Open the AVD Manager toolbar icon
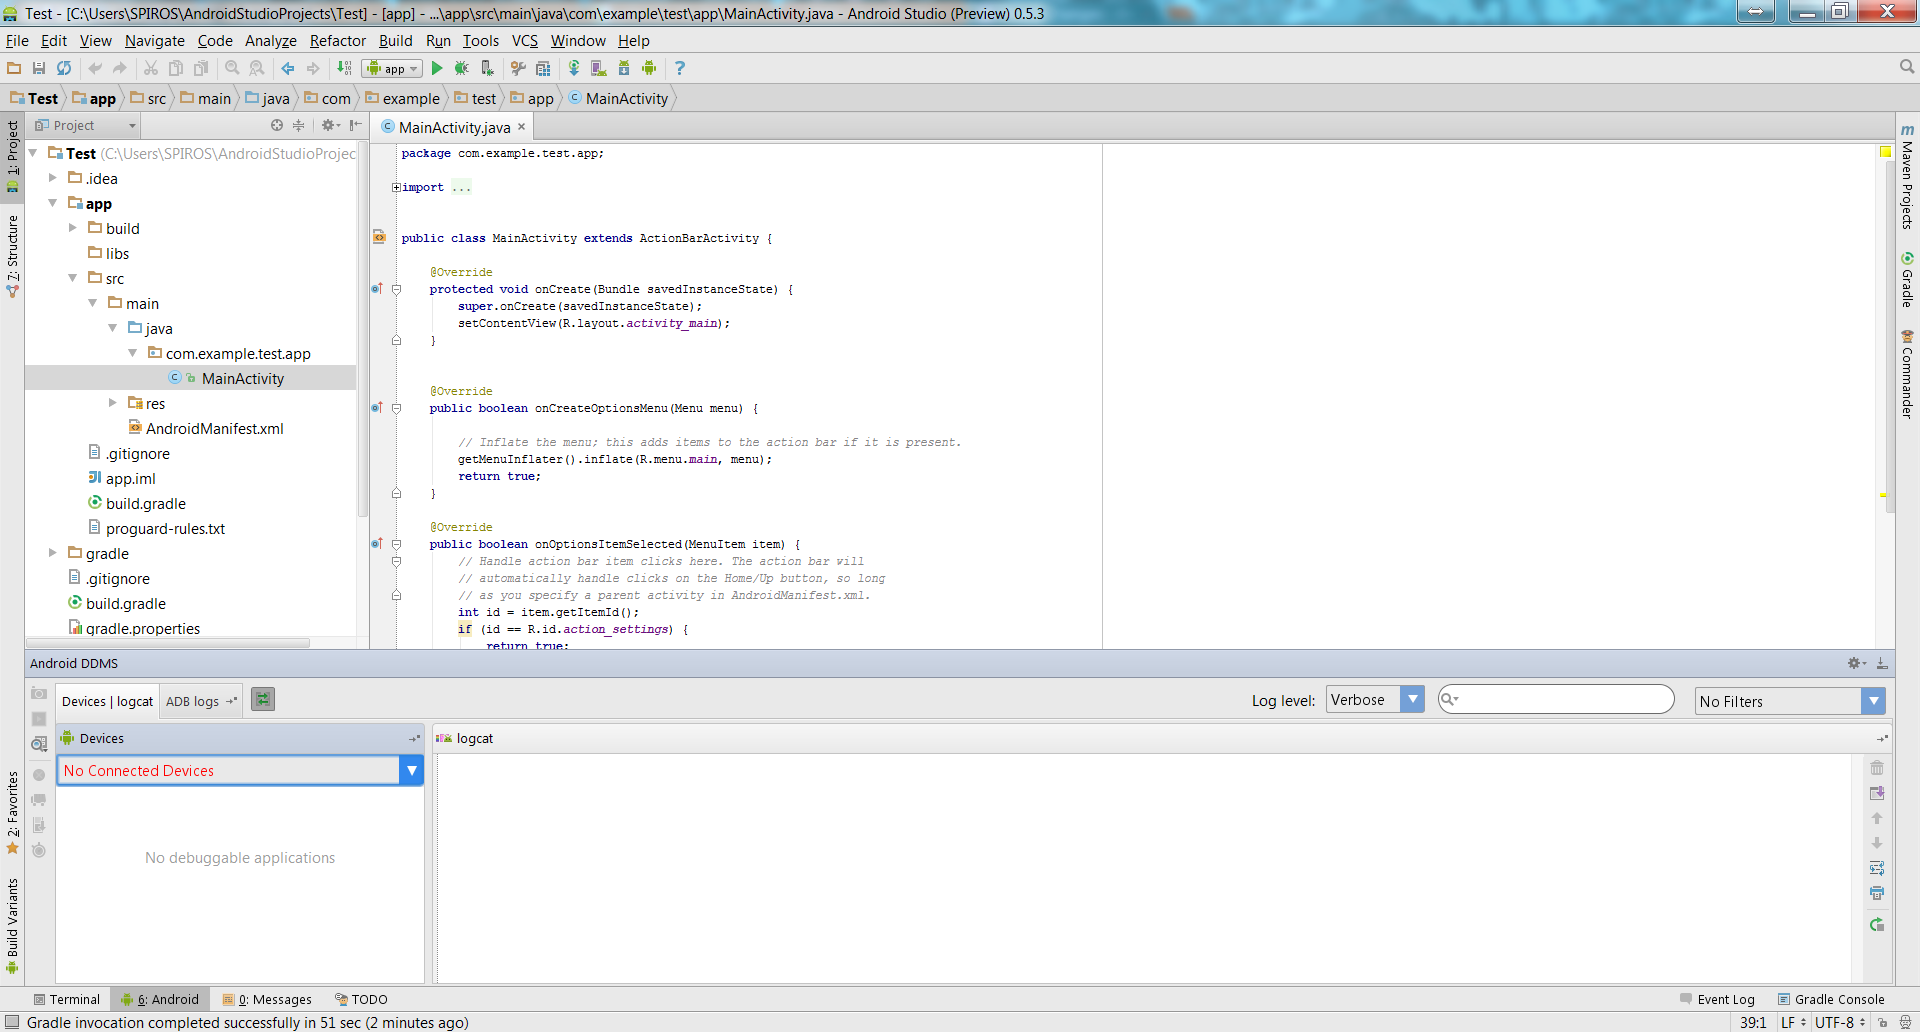Viewport: 1920px width, 1032px height. pyautogui.click(x=599, y=68)
